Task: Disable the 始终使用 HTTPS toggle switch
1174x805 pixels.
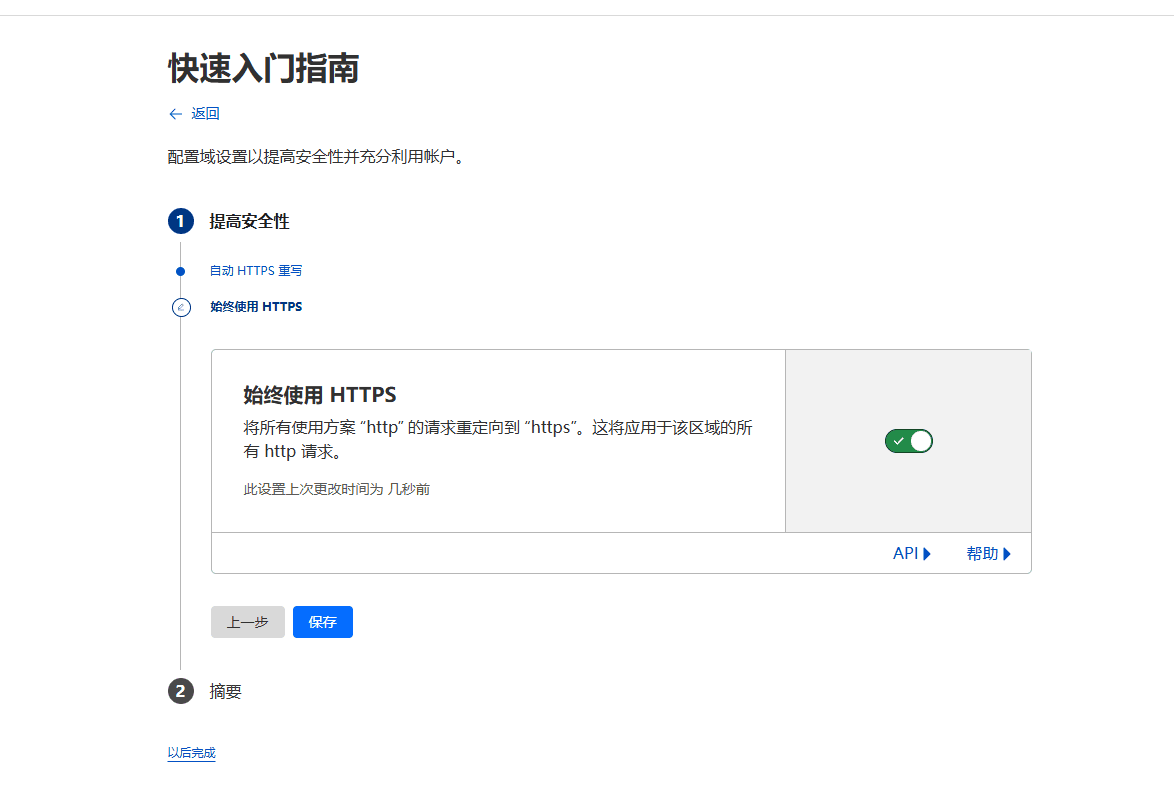Action: pyautogui.click(x=908, y=440)
